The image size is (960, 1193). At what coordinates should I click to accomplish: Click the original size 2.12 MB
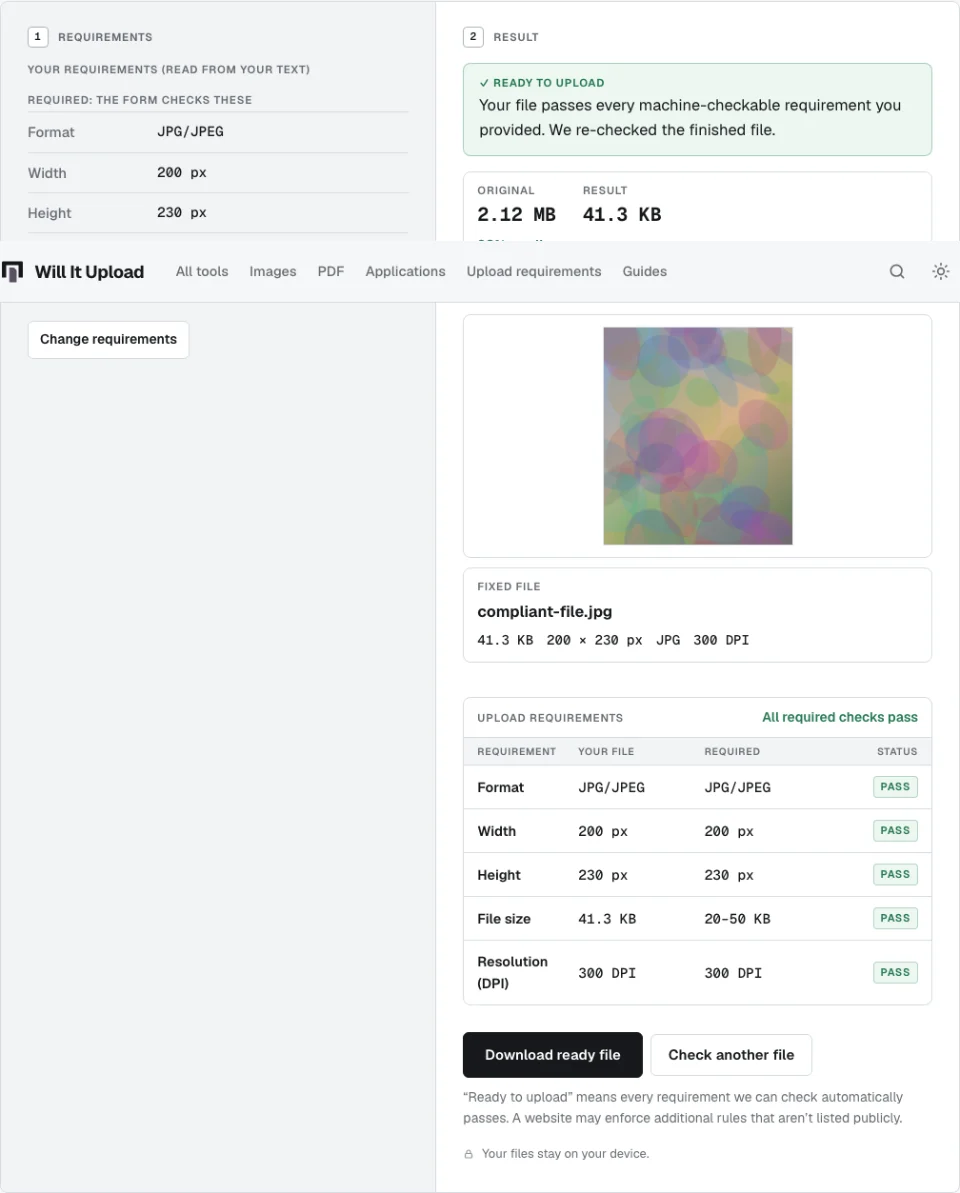[x=517, y=215]
